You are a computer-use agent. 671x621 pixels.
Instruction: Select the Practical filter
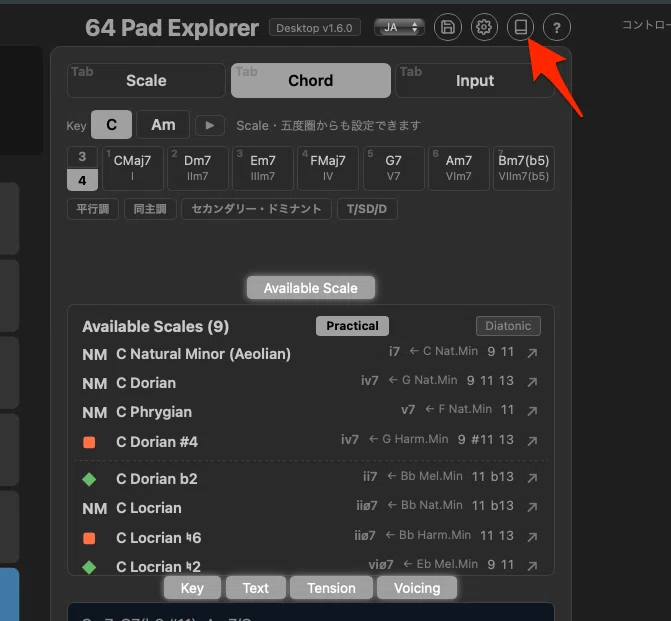[x=352, y=326]
